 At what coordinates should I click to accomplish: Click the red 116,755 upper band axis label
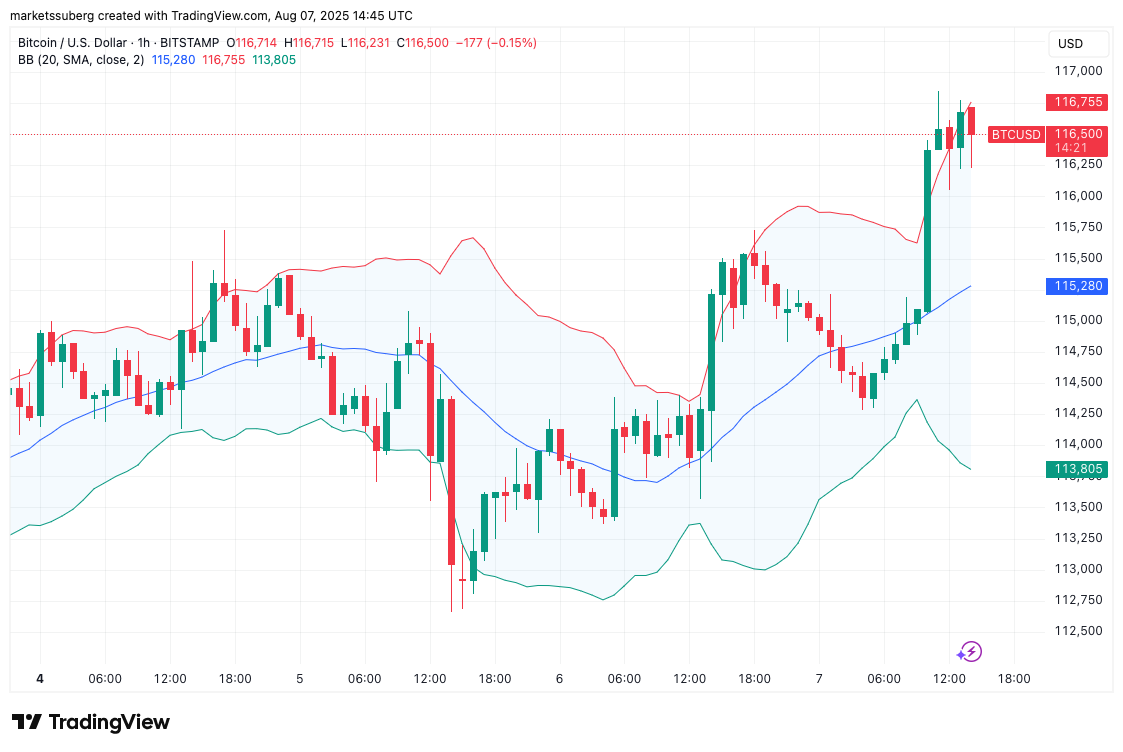tap(1078, 102)
